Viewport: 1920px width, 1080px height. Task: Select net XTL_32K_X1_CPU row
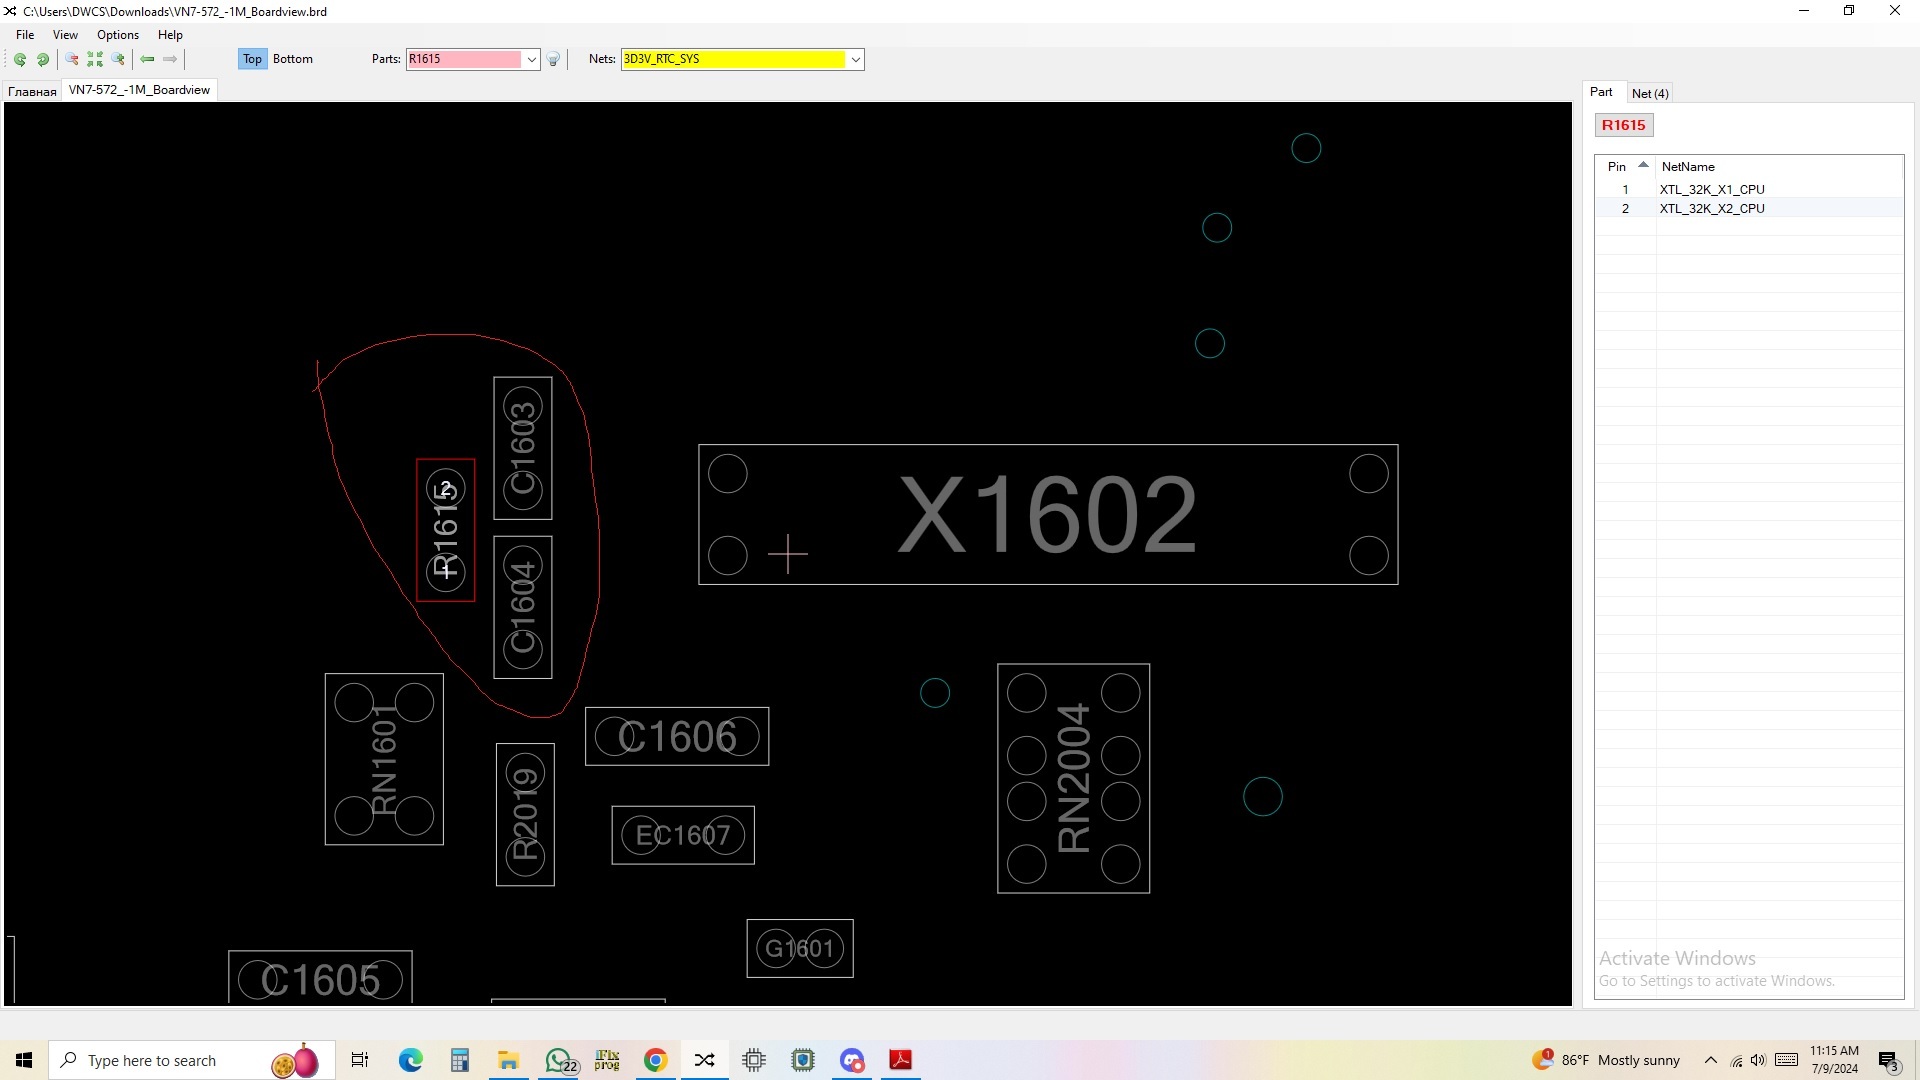[1748, 189]
